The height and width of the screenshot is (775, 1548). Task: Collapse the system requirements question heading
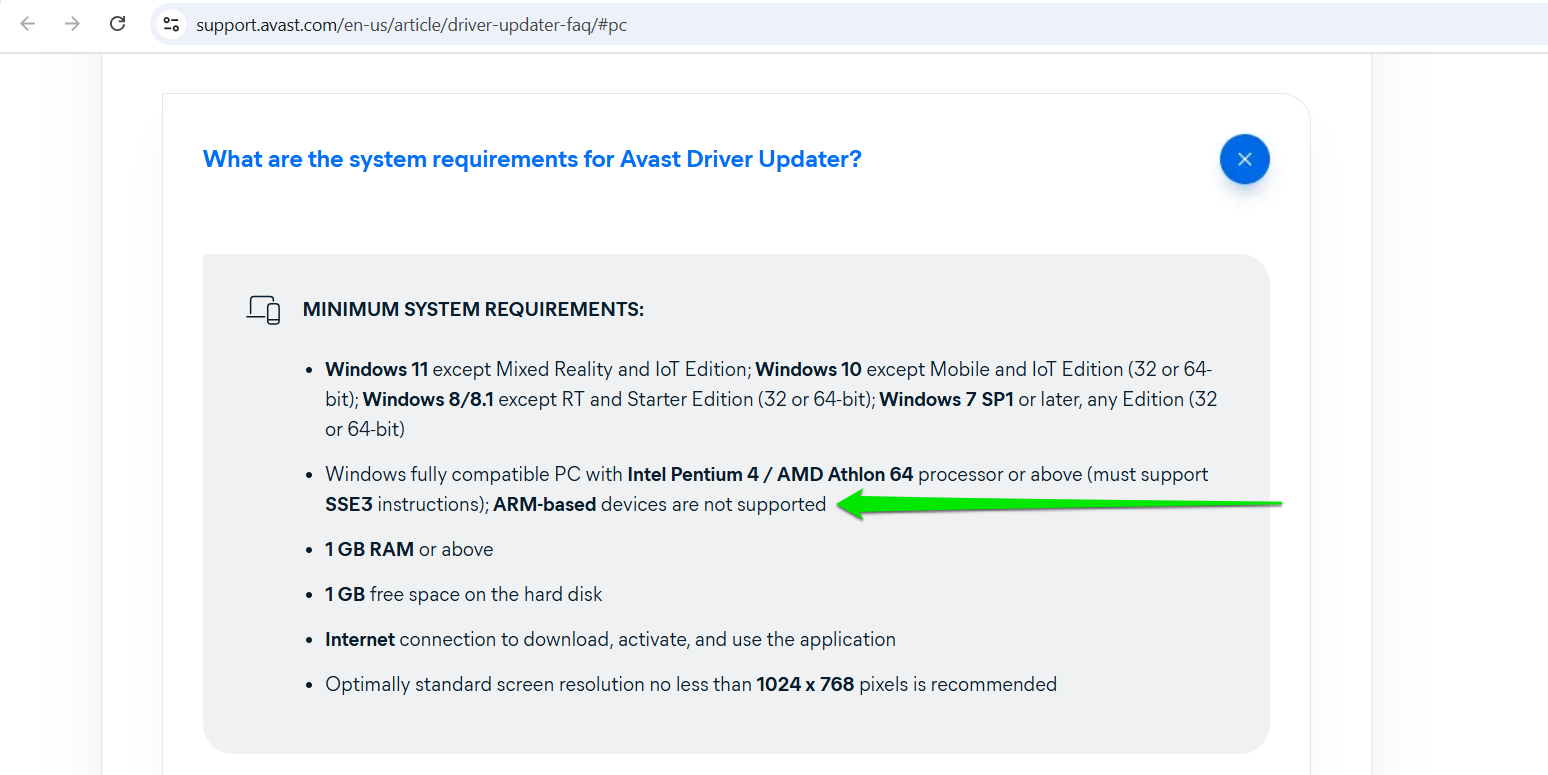point(532,159)
